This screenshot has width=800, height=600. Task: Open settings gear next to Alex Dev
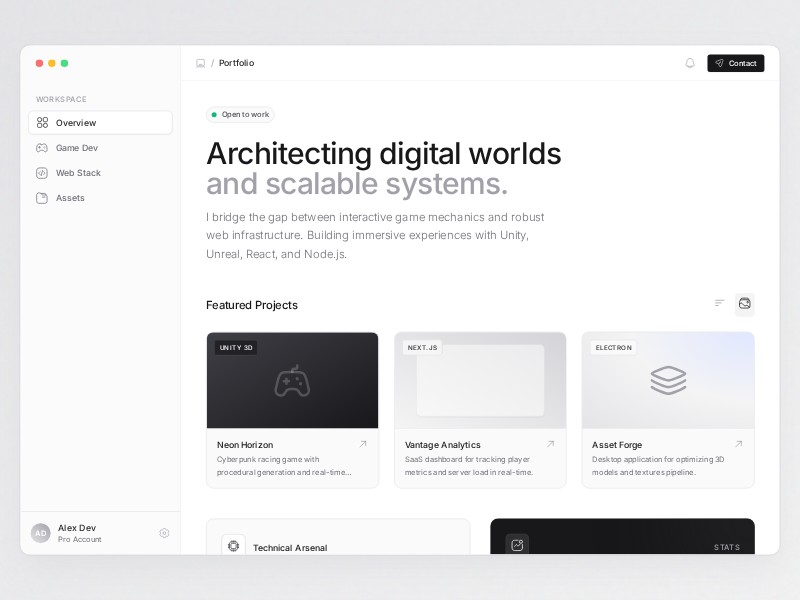164,533
